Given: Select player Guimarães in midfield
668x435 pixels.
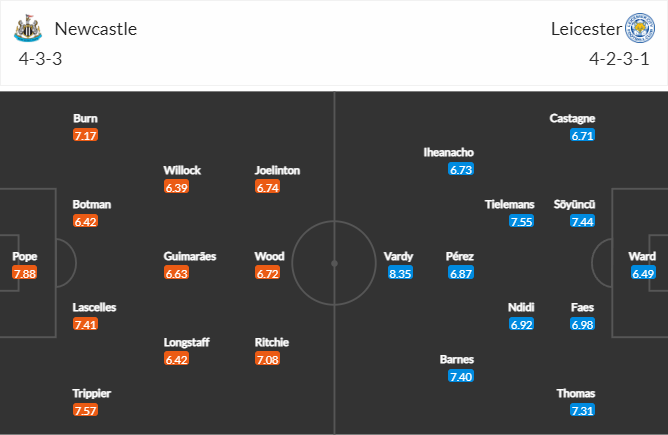Looking at the screenshot, I should (x=190, y=256).
